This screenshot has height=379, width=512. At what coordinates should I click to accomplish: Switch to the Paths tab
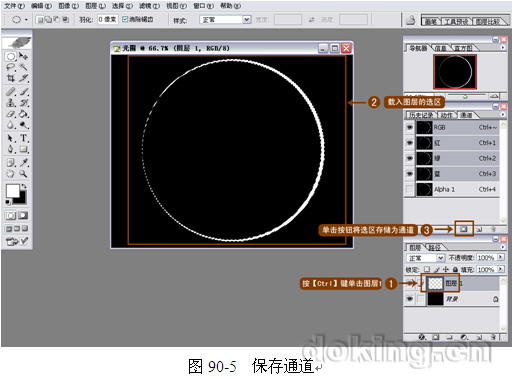pyautogui.click(x=434, y=248)
